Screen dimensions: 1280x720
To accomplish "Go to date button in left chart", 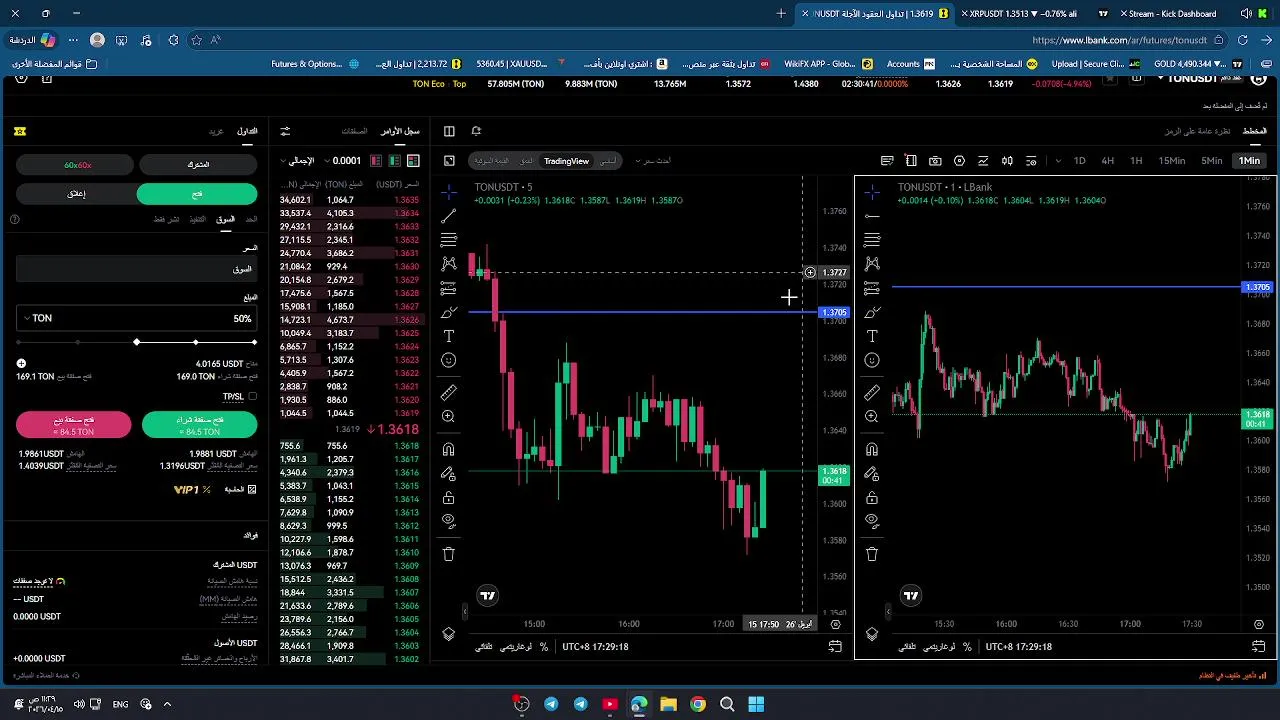I will click(x=835, y=647).
